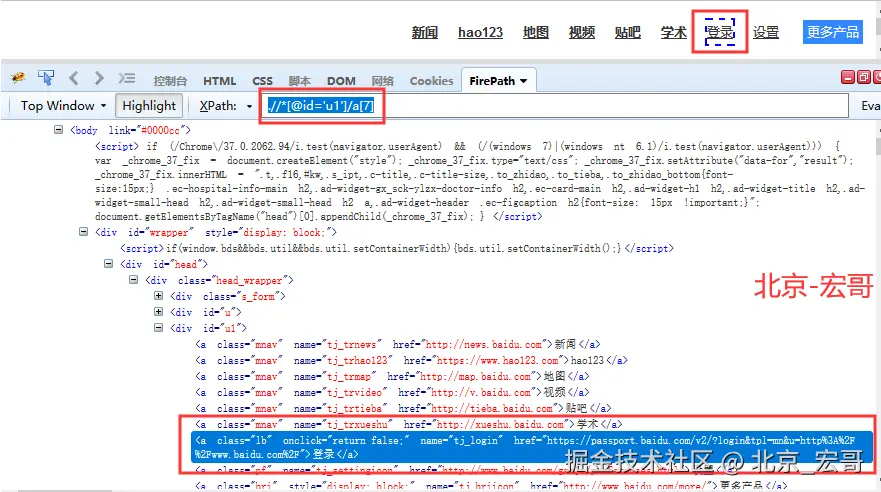Open the FirePath tab dropdown arrow

(x=524, y=81)
